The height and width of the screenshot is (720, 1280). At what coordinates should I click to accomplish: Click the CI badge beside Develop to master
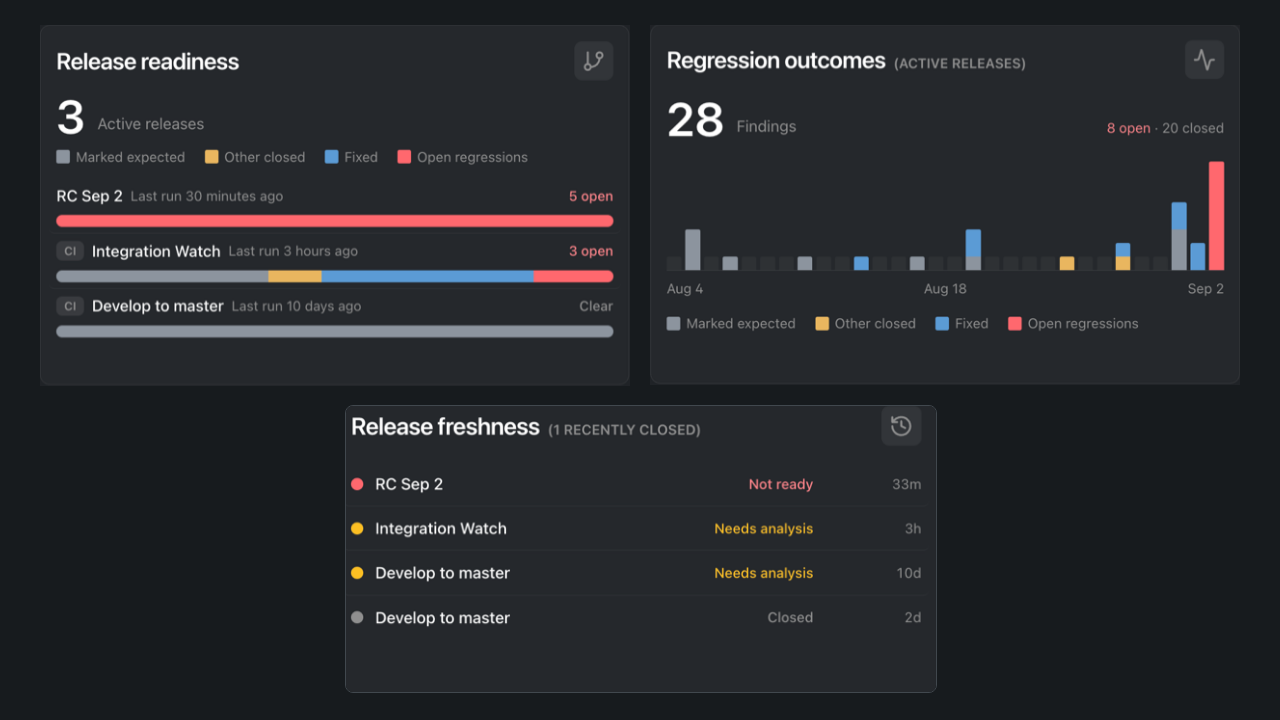tap(70, 306)
